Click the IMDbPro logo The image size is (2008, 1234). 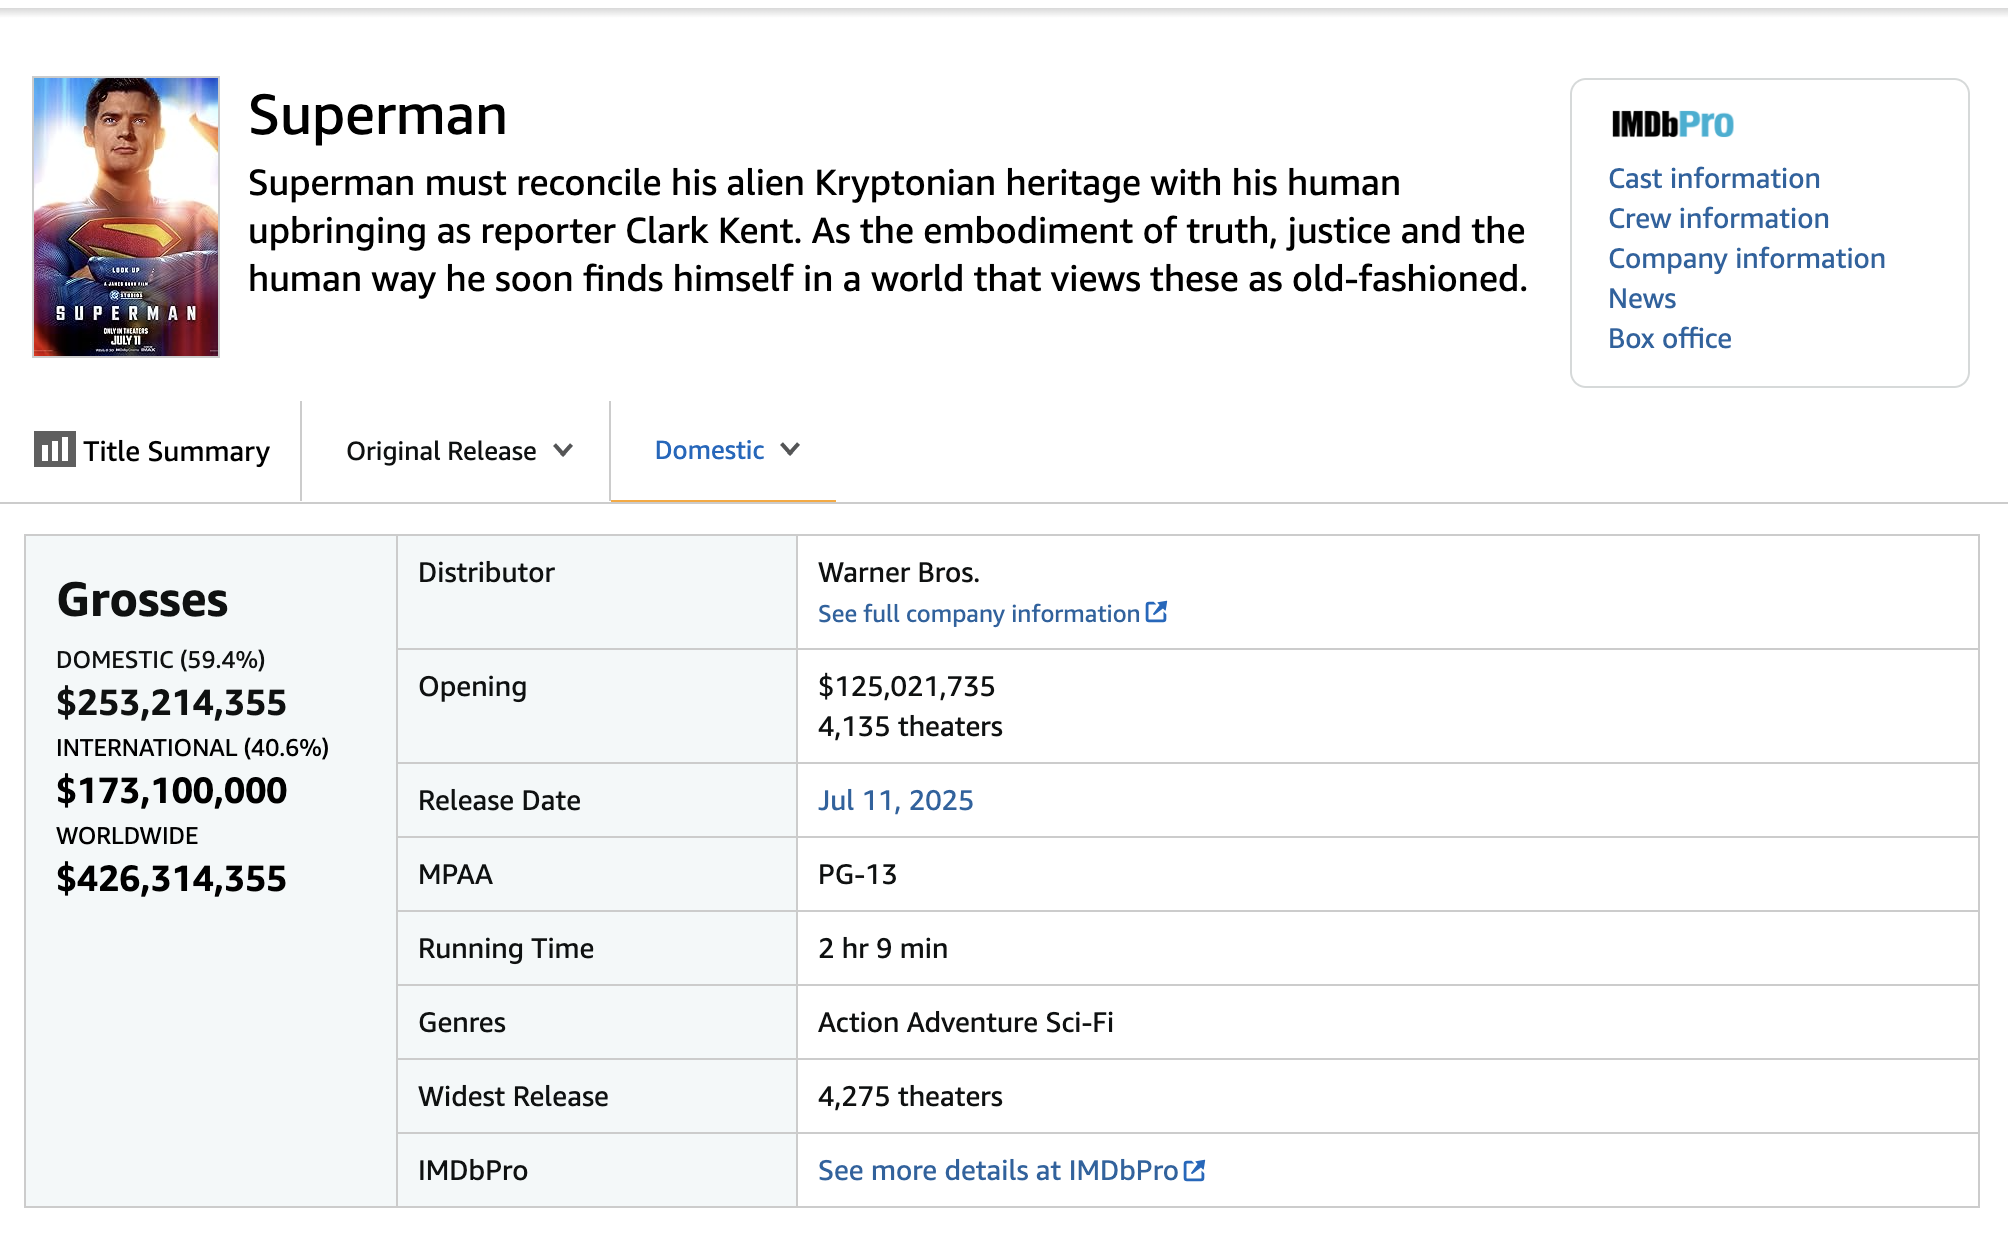point(1672,124)
